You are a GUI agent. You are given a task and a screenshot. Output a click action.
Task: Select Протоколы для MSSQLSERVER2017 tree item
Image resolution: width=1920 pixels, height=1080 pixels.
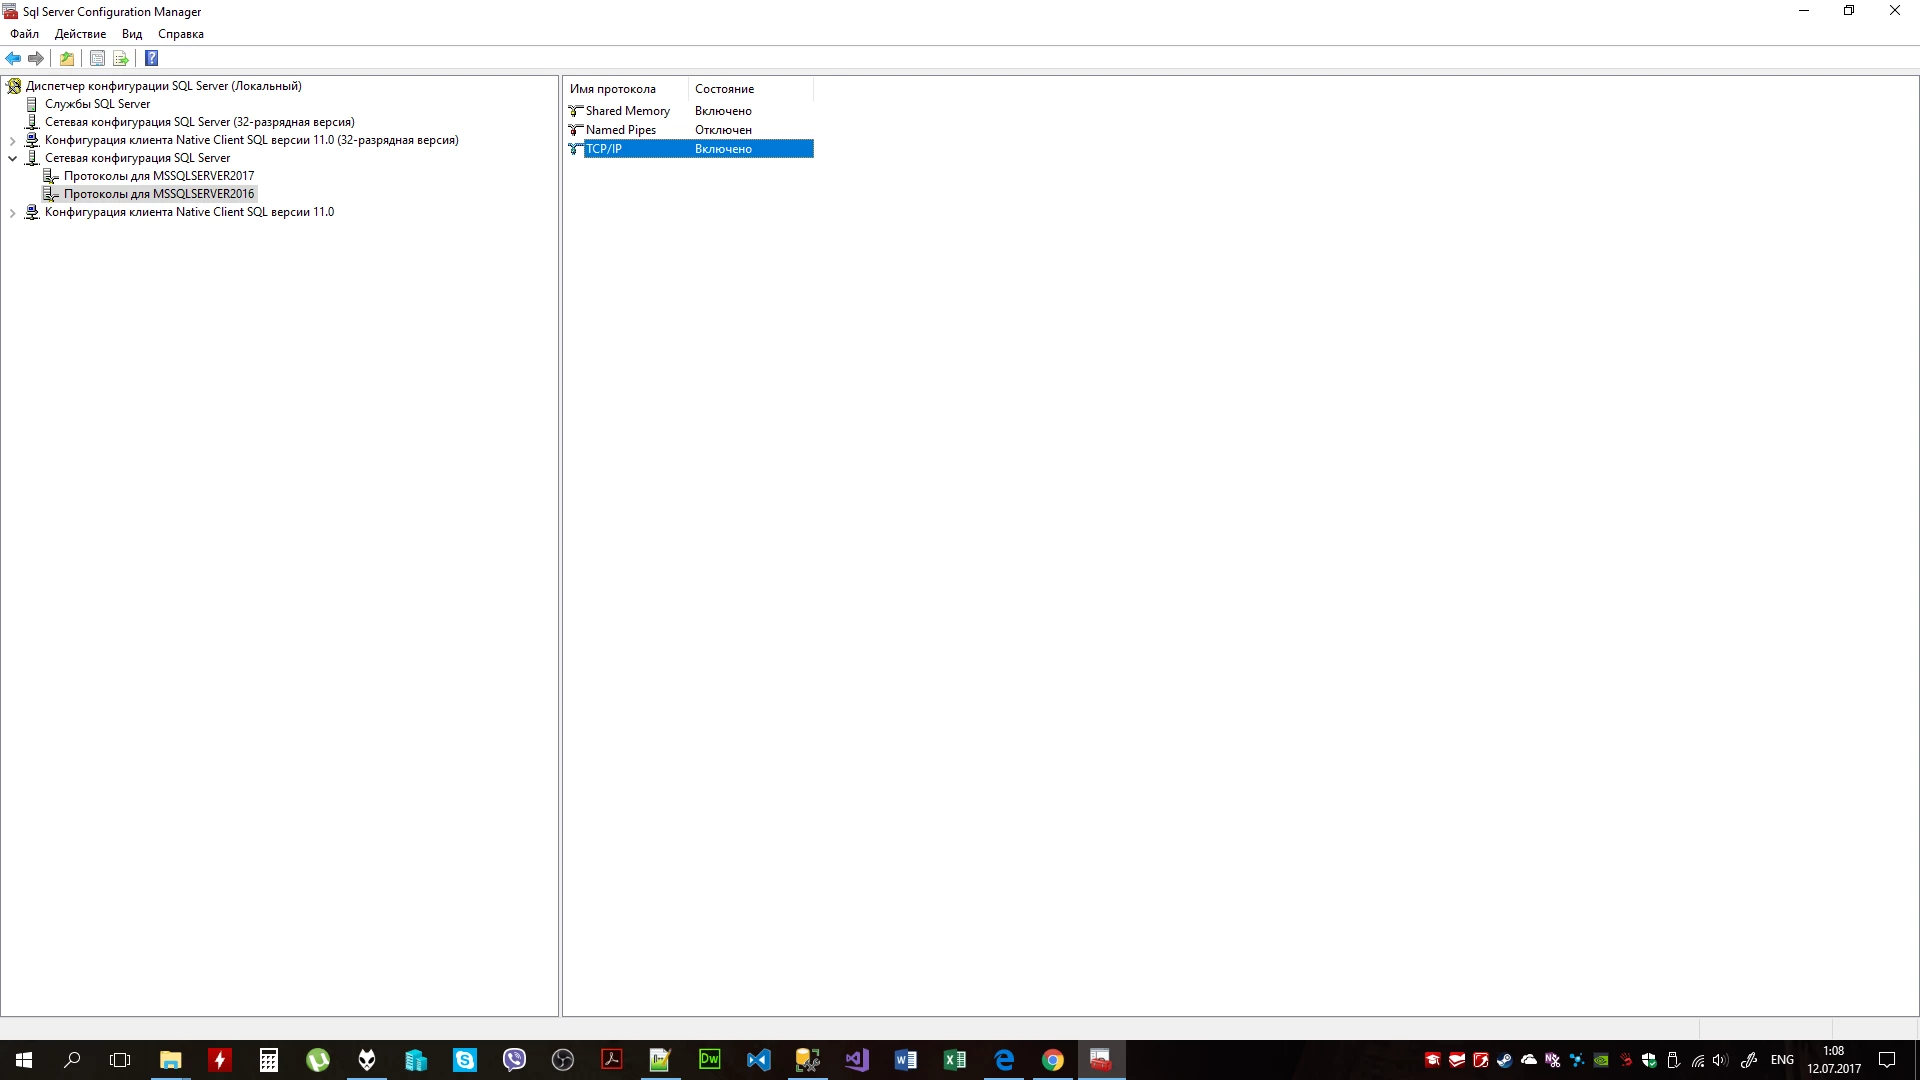[158, 176]
